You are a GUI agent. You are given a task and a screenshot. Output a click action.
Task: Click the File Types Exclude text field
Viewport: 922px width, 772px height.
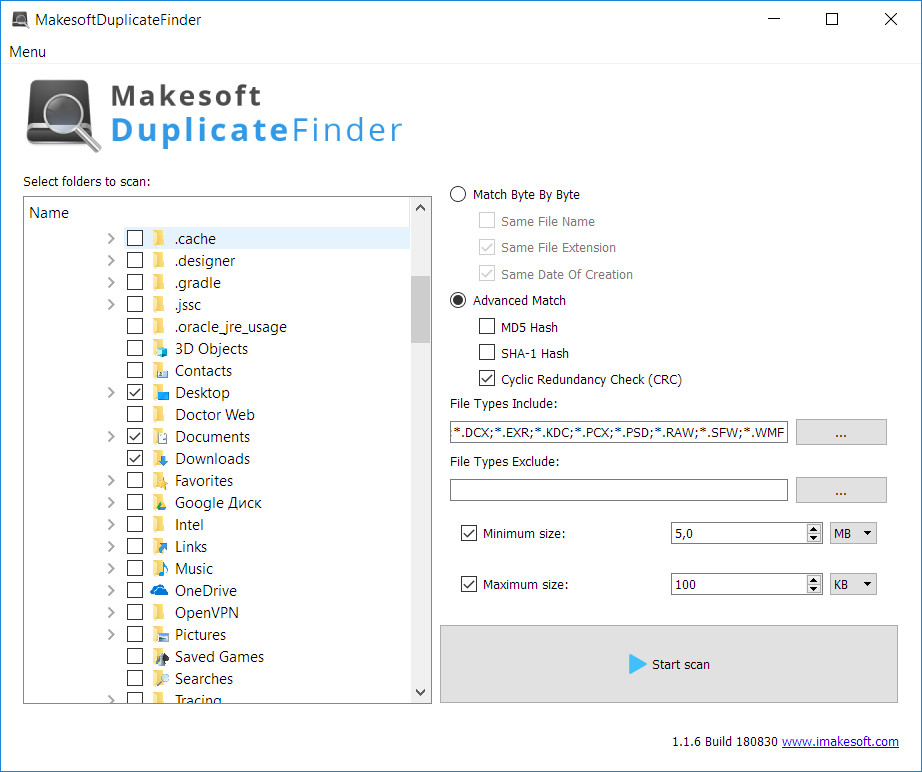click(619, 490)
